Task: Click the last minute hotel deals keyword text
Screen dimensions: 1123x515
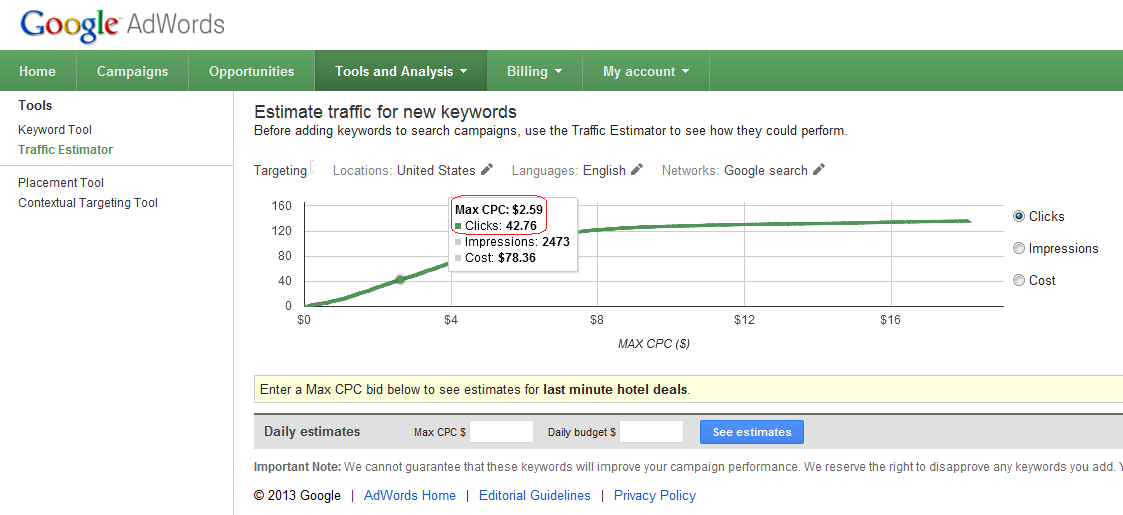Action: click(615, 390)
